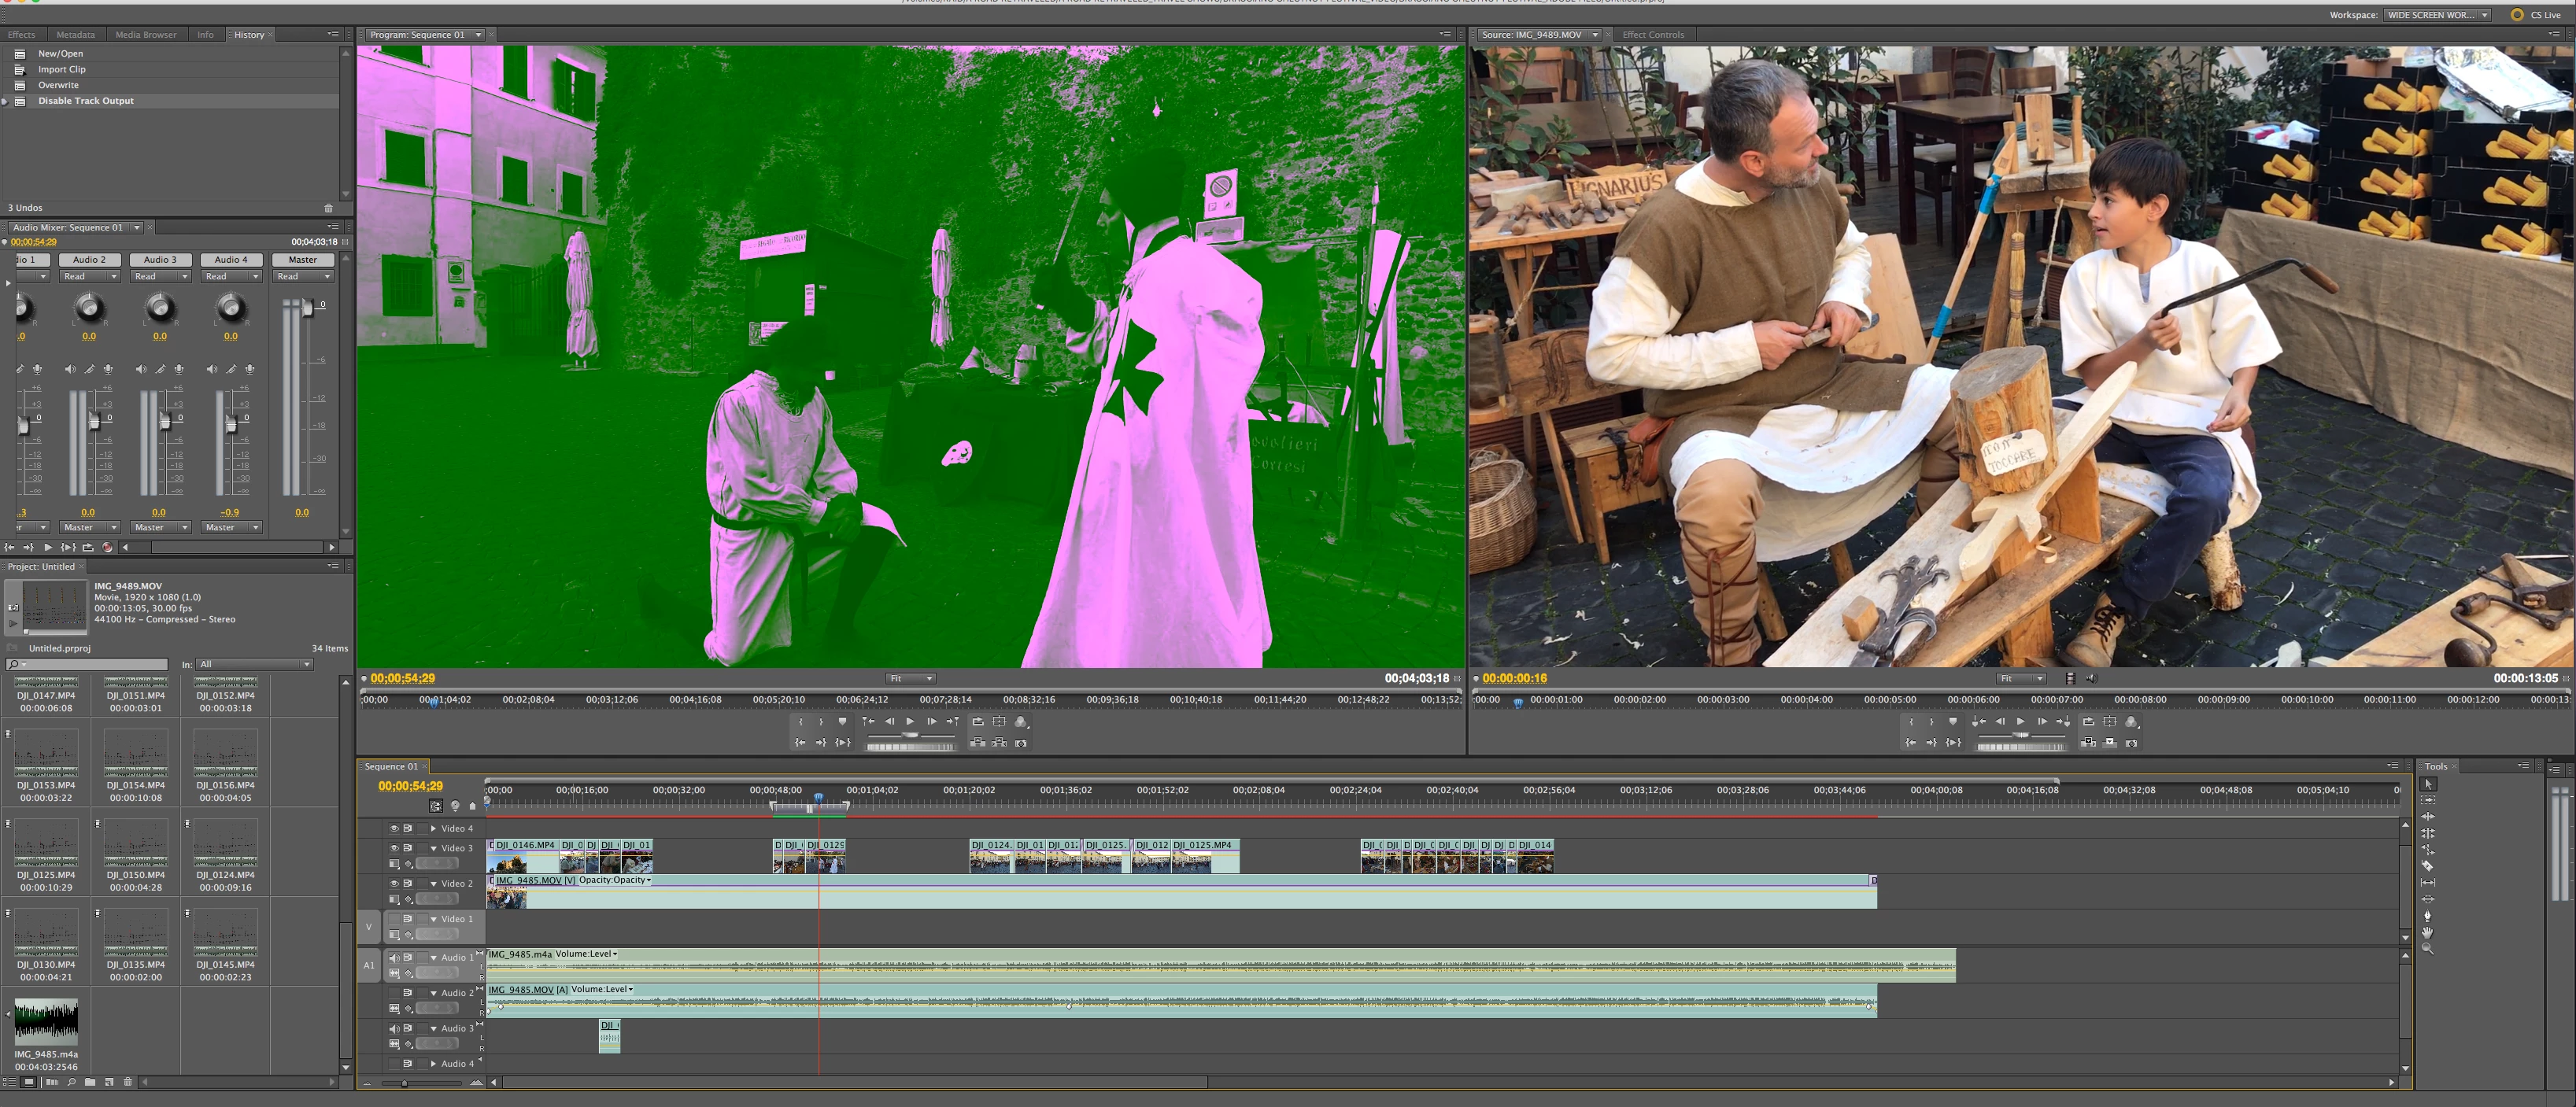Open the Media Browser tab
Screen dimensions: 2576x1107
click(x=145, y=35)
